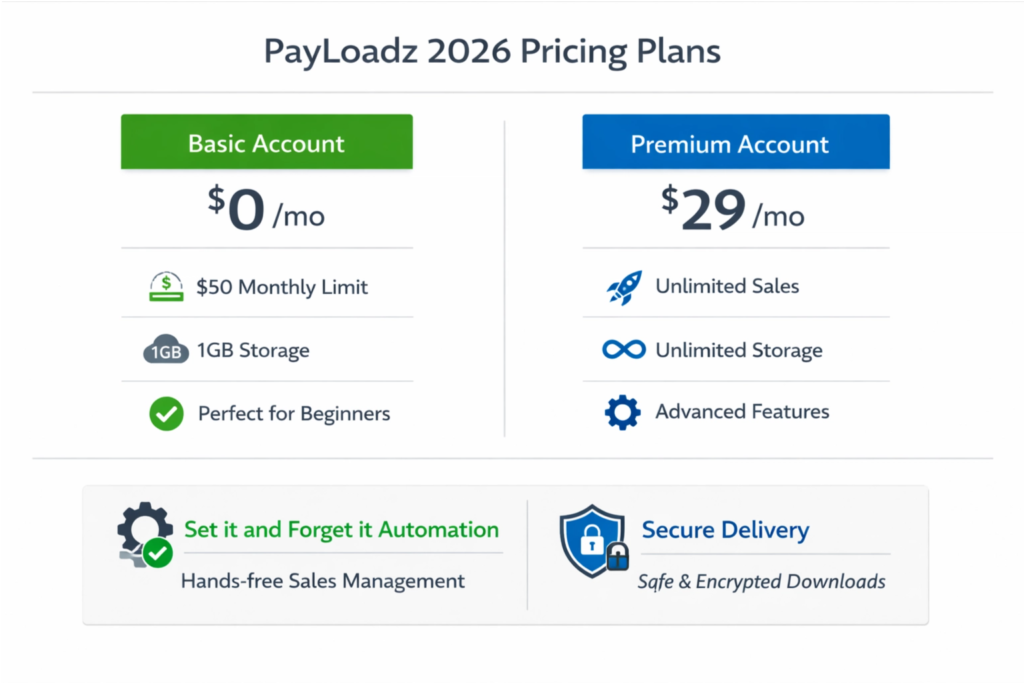Viewport: 1024px width, 683px height.
Task: Click the PayLoadz 2026 Pricing Plans title
Action: click(x=491, y=52)
